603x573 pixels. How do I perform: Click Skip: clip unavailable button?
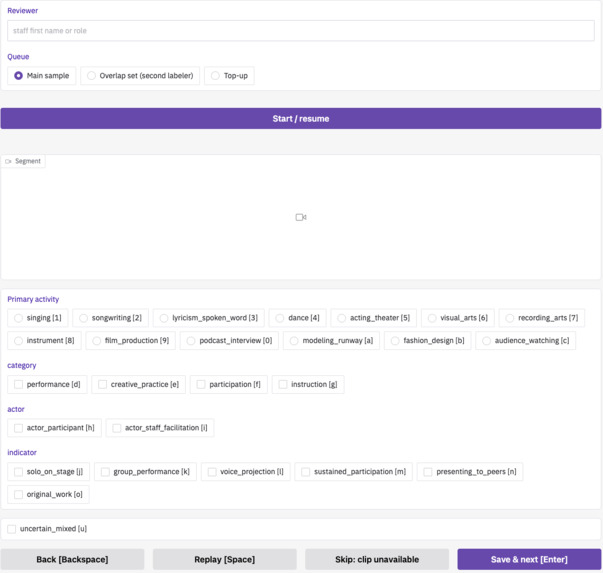(377, 560)
